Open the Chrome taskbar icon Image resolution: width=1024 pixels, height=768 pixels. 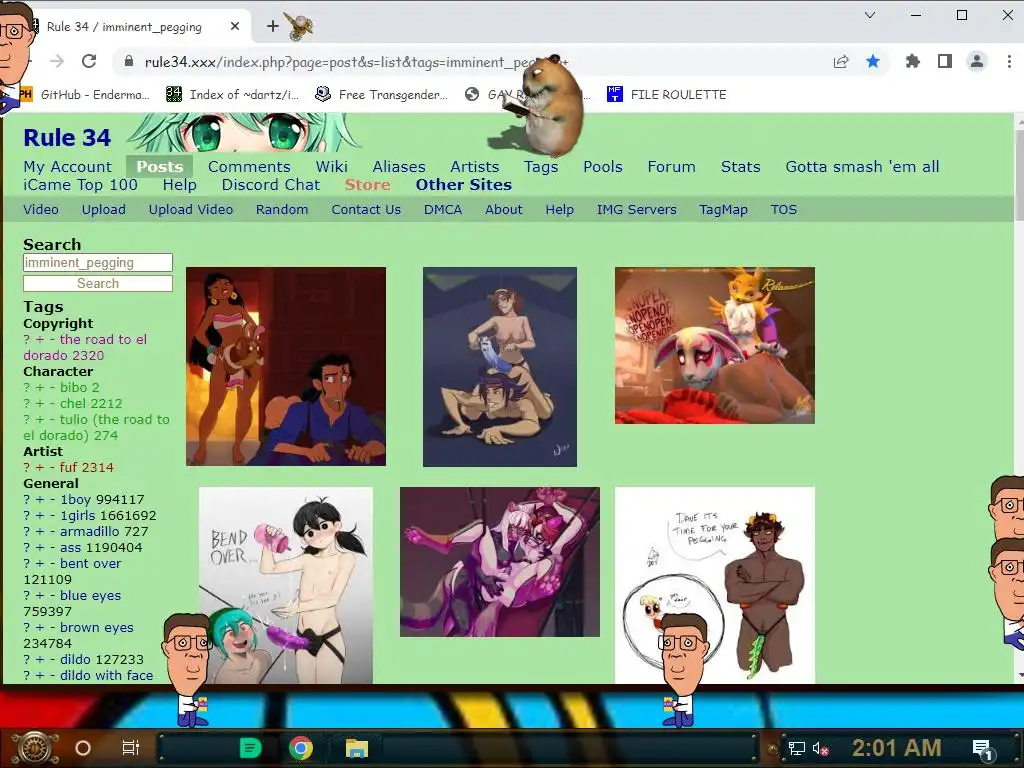click(x=300, y=748)
